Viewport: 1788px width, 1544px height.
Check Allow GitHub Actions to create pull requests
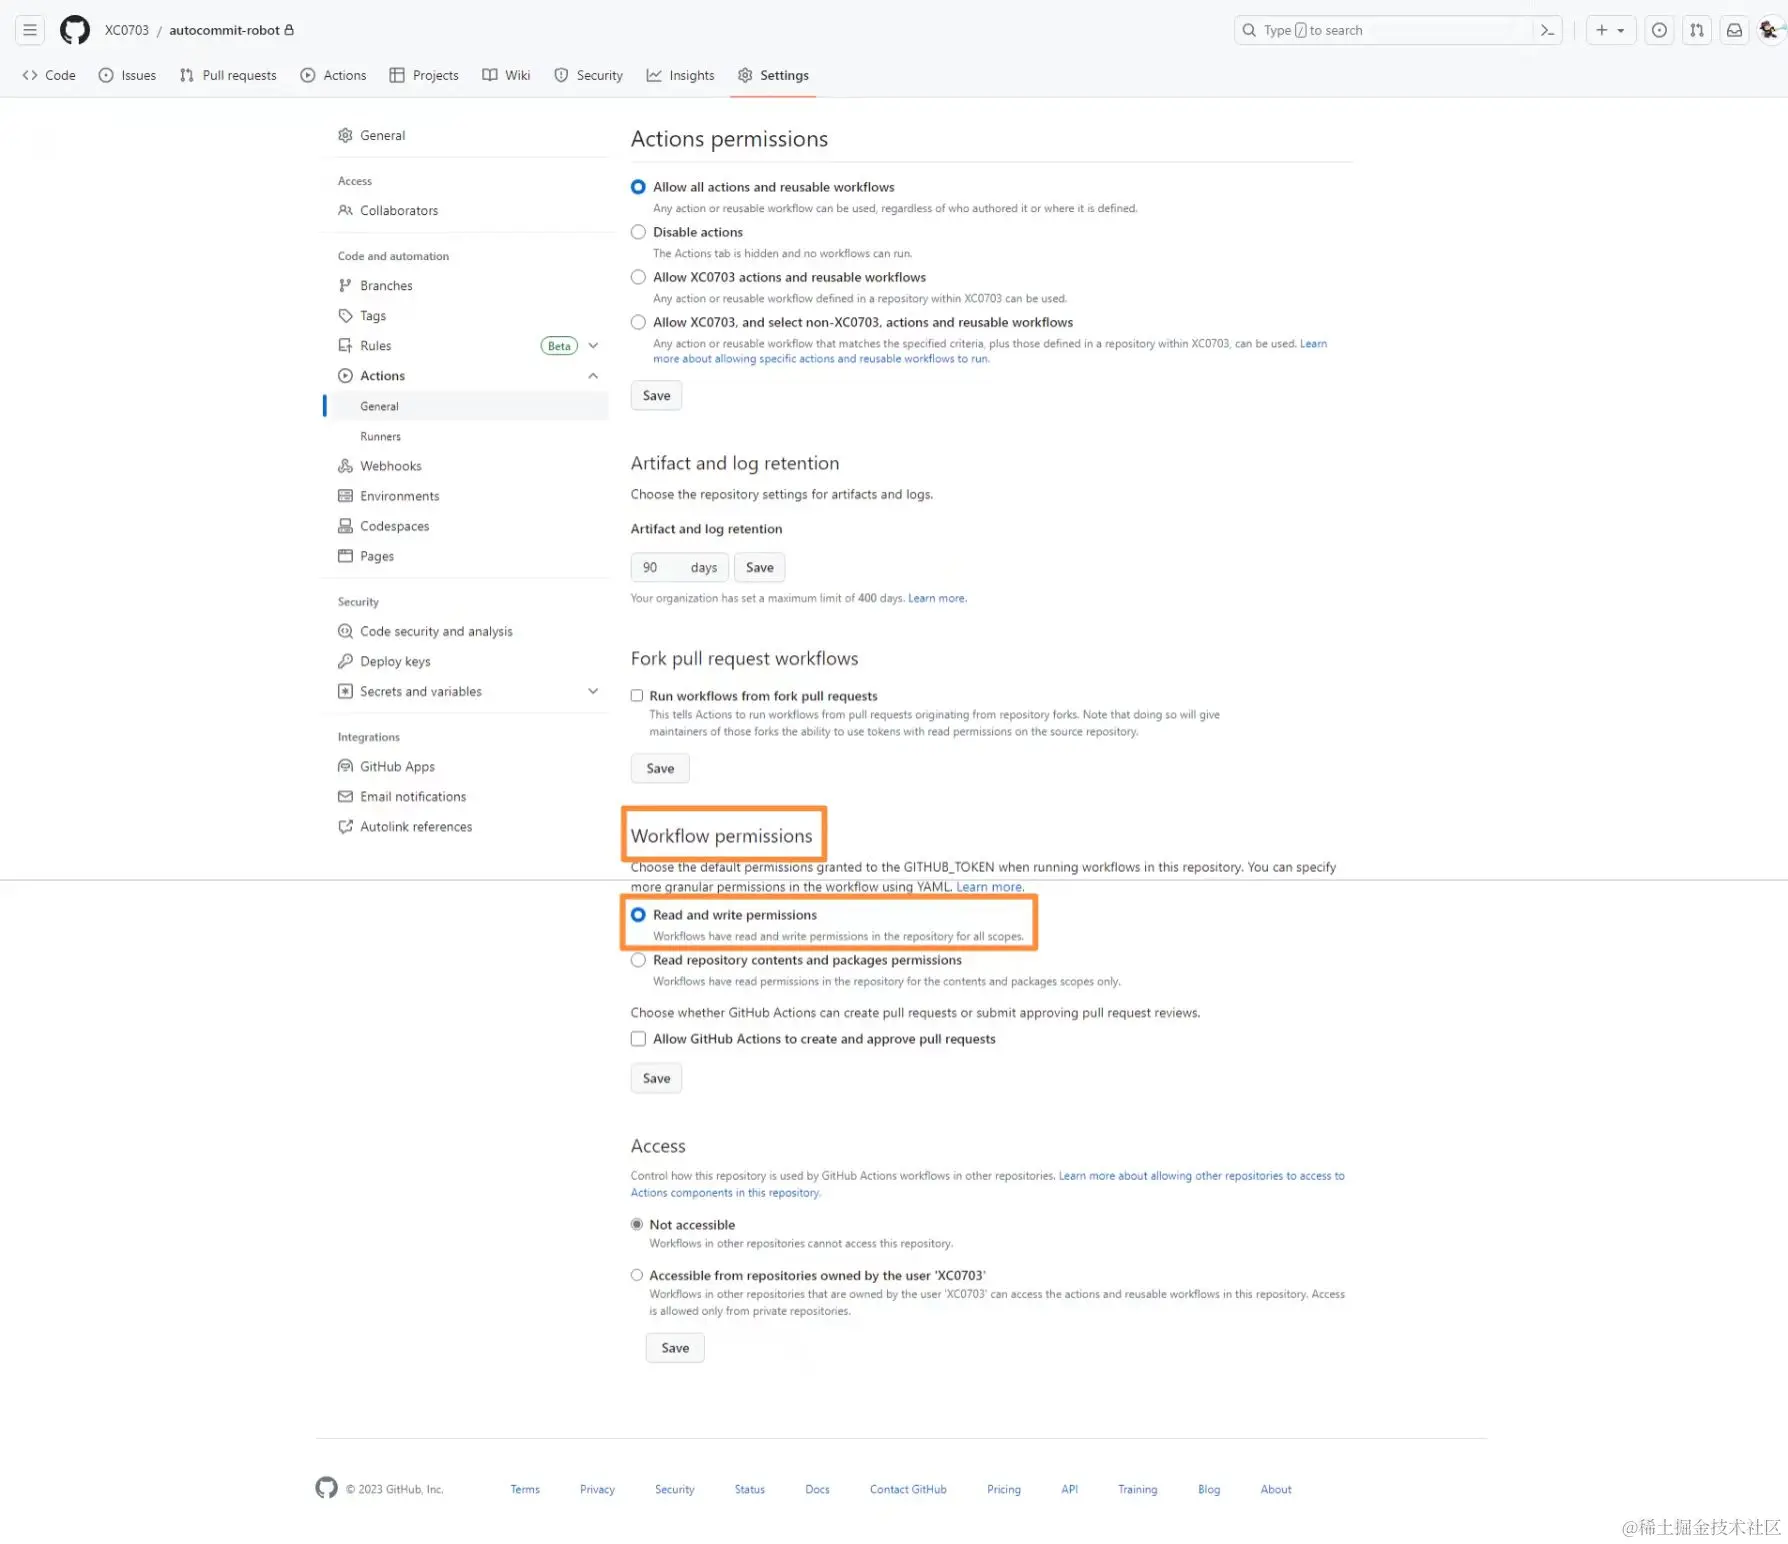coord(638,1039)
